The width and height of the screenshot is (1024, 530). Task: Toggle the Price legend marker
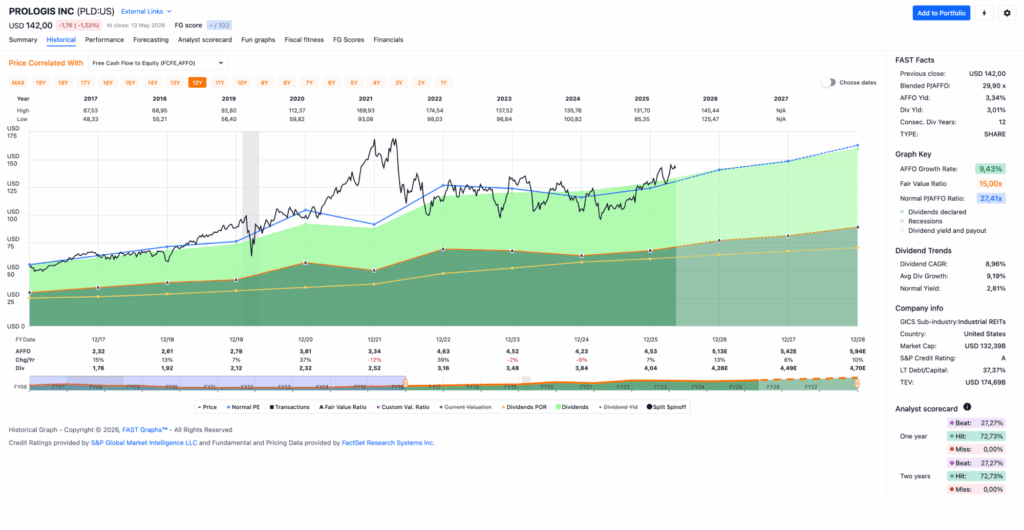tap(209, 407)
